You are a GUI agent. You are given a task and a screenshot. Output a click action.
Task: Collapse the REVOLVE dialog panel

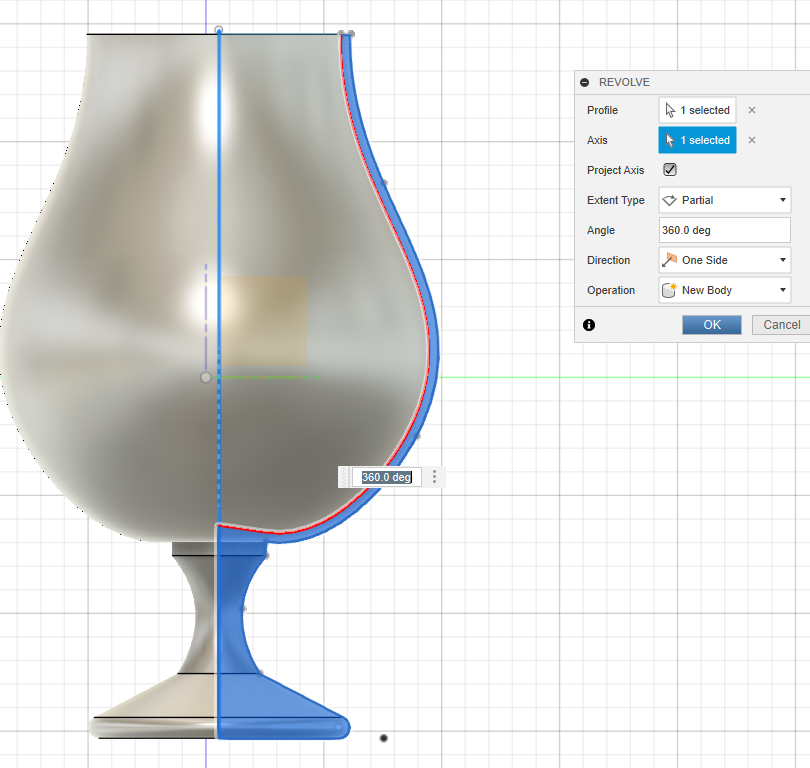coord(585,82)
